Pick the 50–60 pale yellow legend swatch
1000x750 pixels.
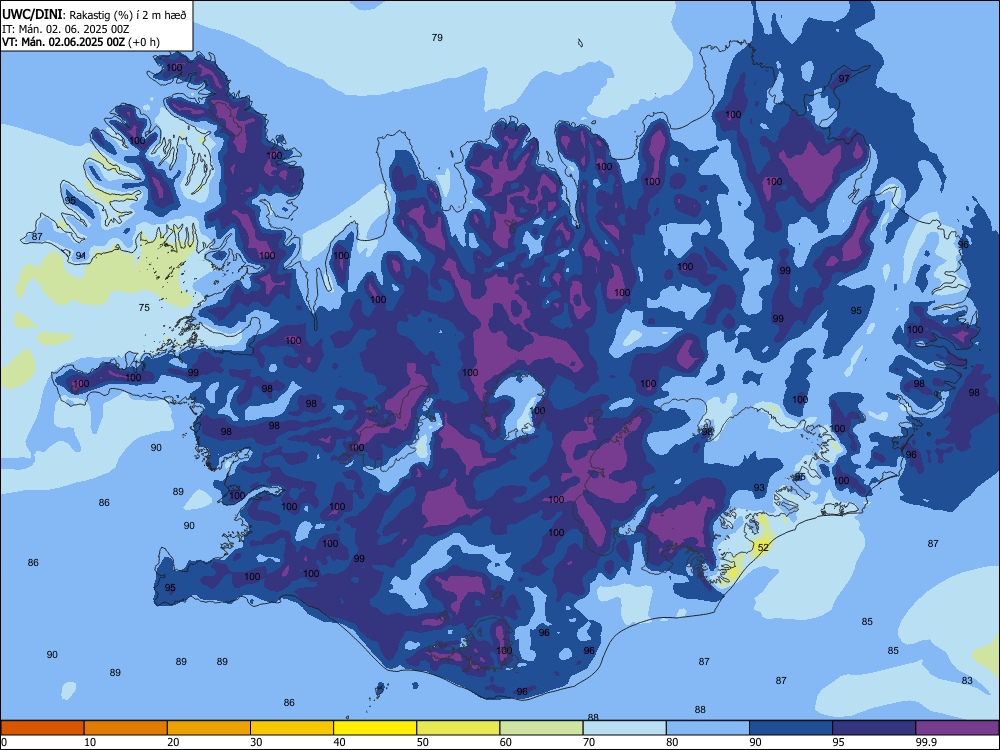click(458, 728)
